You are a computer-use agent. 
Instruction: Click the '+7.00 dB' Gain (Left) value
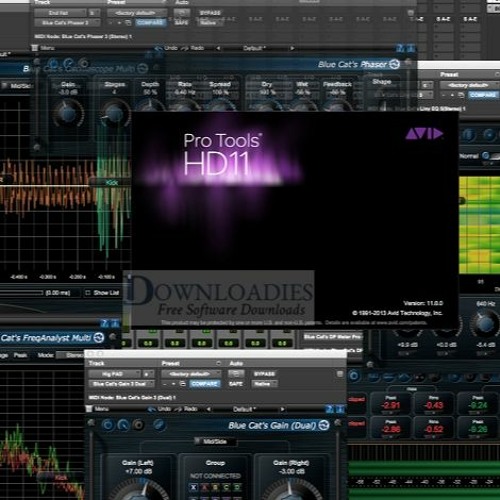click(x=138, y=471)
